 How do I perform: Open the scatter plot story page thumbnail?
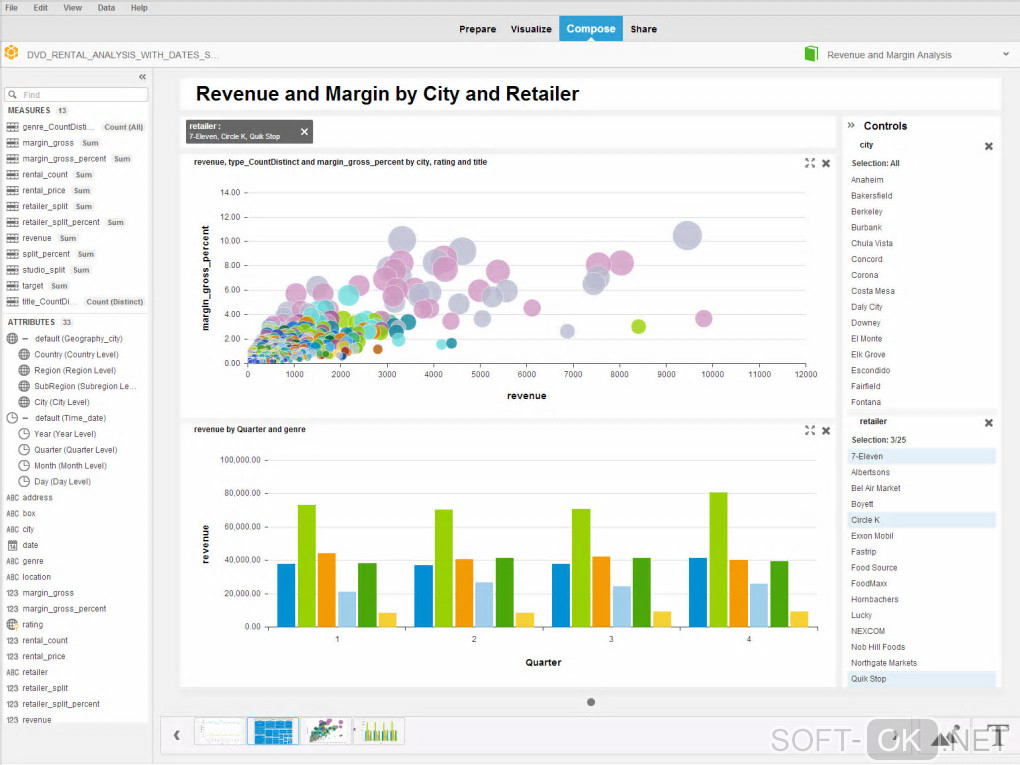[327, 731]
